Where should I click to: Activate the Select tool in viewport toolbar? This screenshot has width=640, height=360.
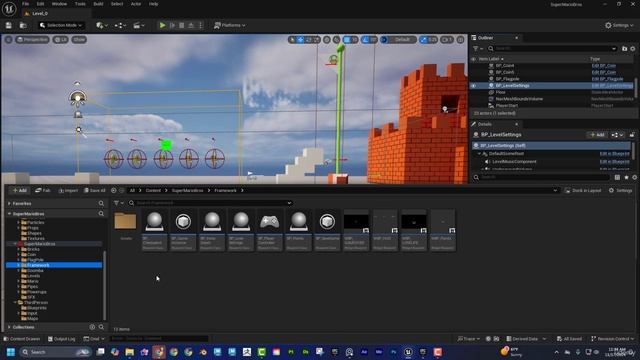point(292,40)
